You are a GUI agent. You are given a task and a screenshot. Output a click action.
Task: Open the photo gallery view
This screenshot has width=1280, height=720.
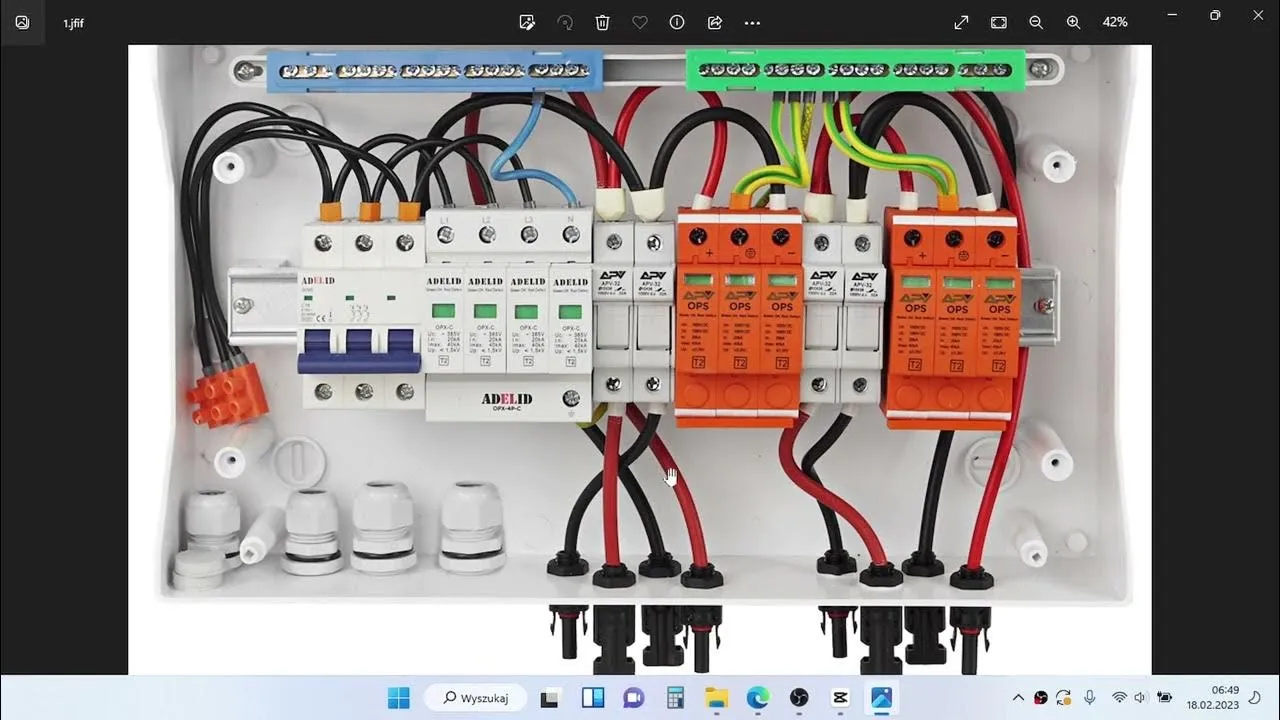pyautogui.click(x=22, y=22)
